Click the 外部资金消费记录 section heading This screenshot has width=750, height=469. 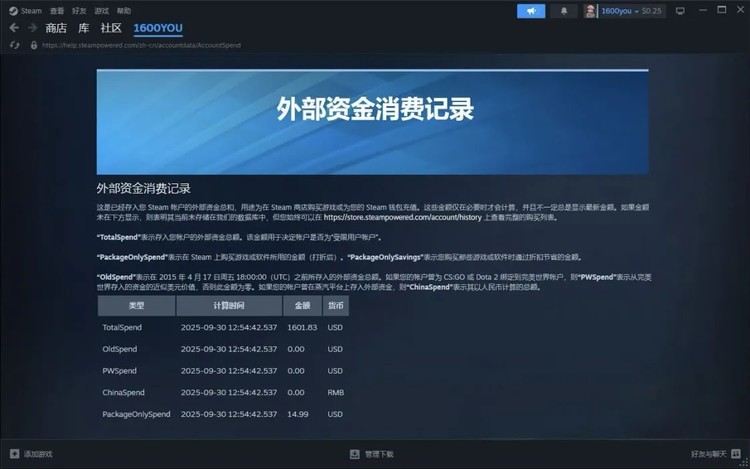click(x=143, y=188)
